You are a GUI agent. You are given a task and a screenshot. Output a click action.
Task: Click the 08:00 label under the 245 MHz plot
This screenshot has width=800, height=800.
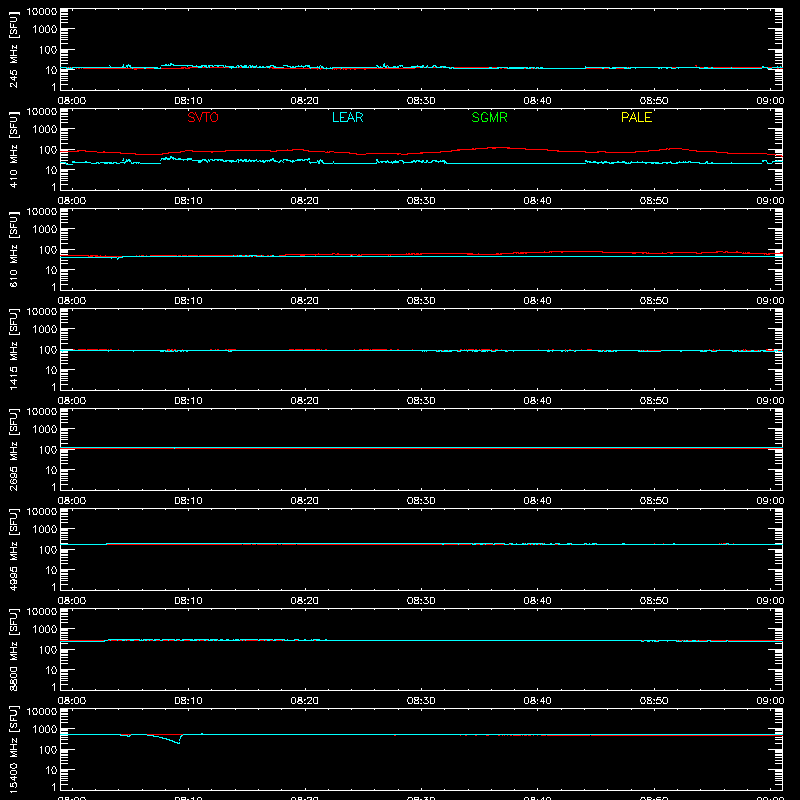click(72, 101)
